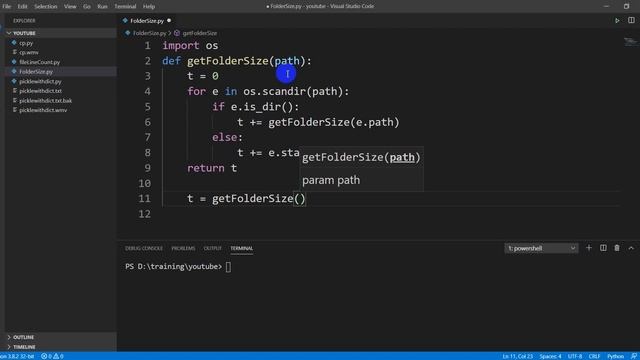640x360 pixels.
Task: Click the UTF-8 encoding indicator
Action: [575, 356]
